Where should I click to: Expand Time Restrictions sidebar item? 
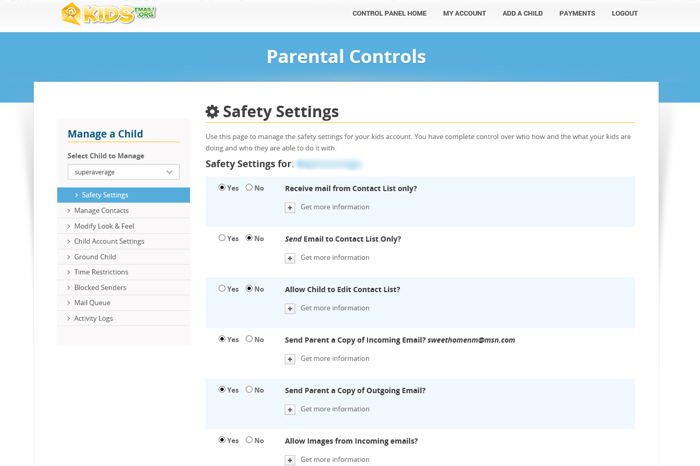(x=101, y=272)
